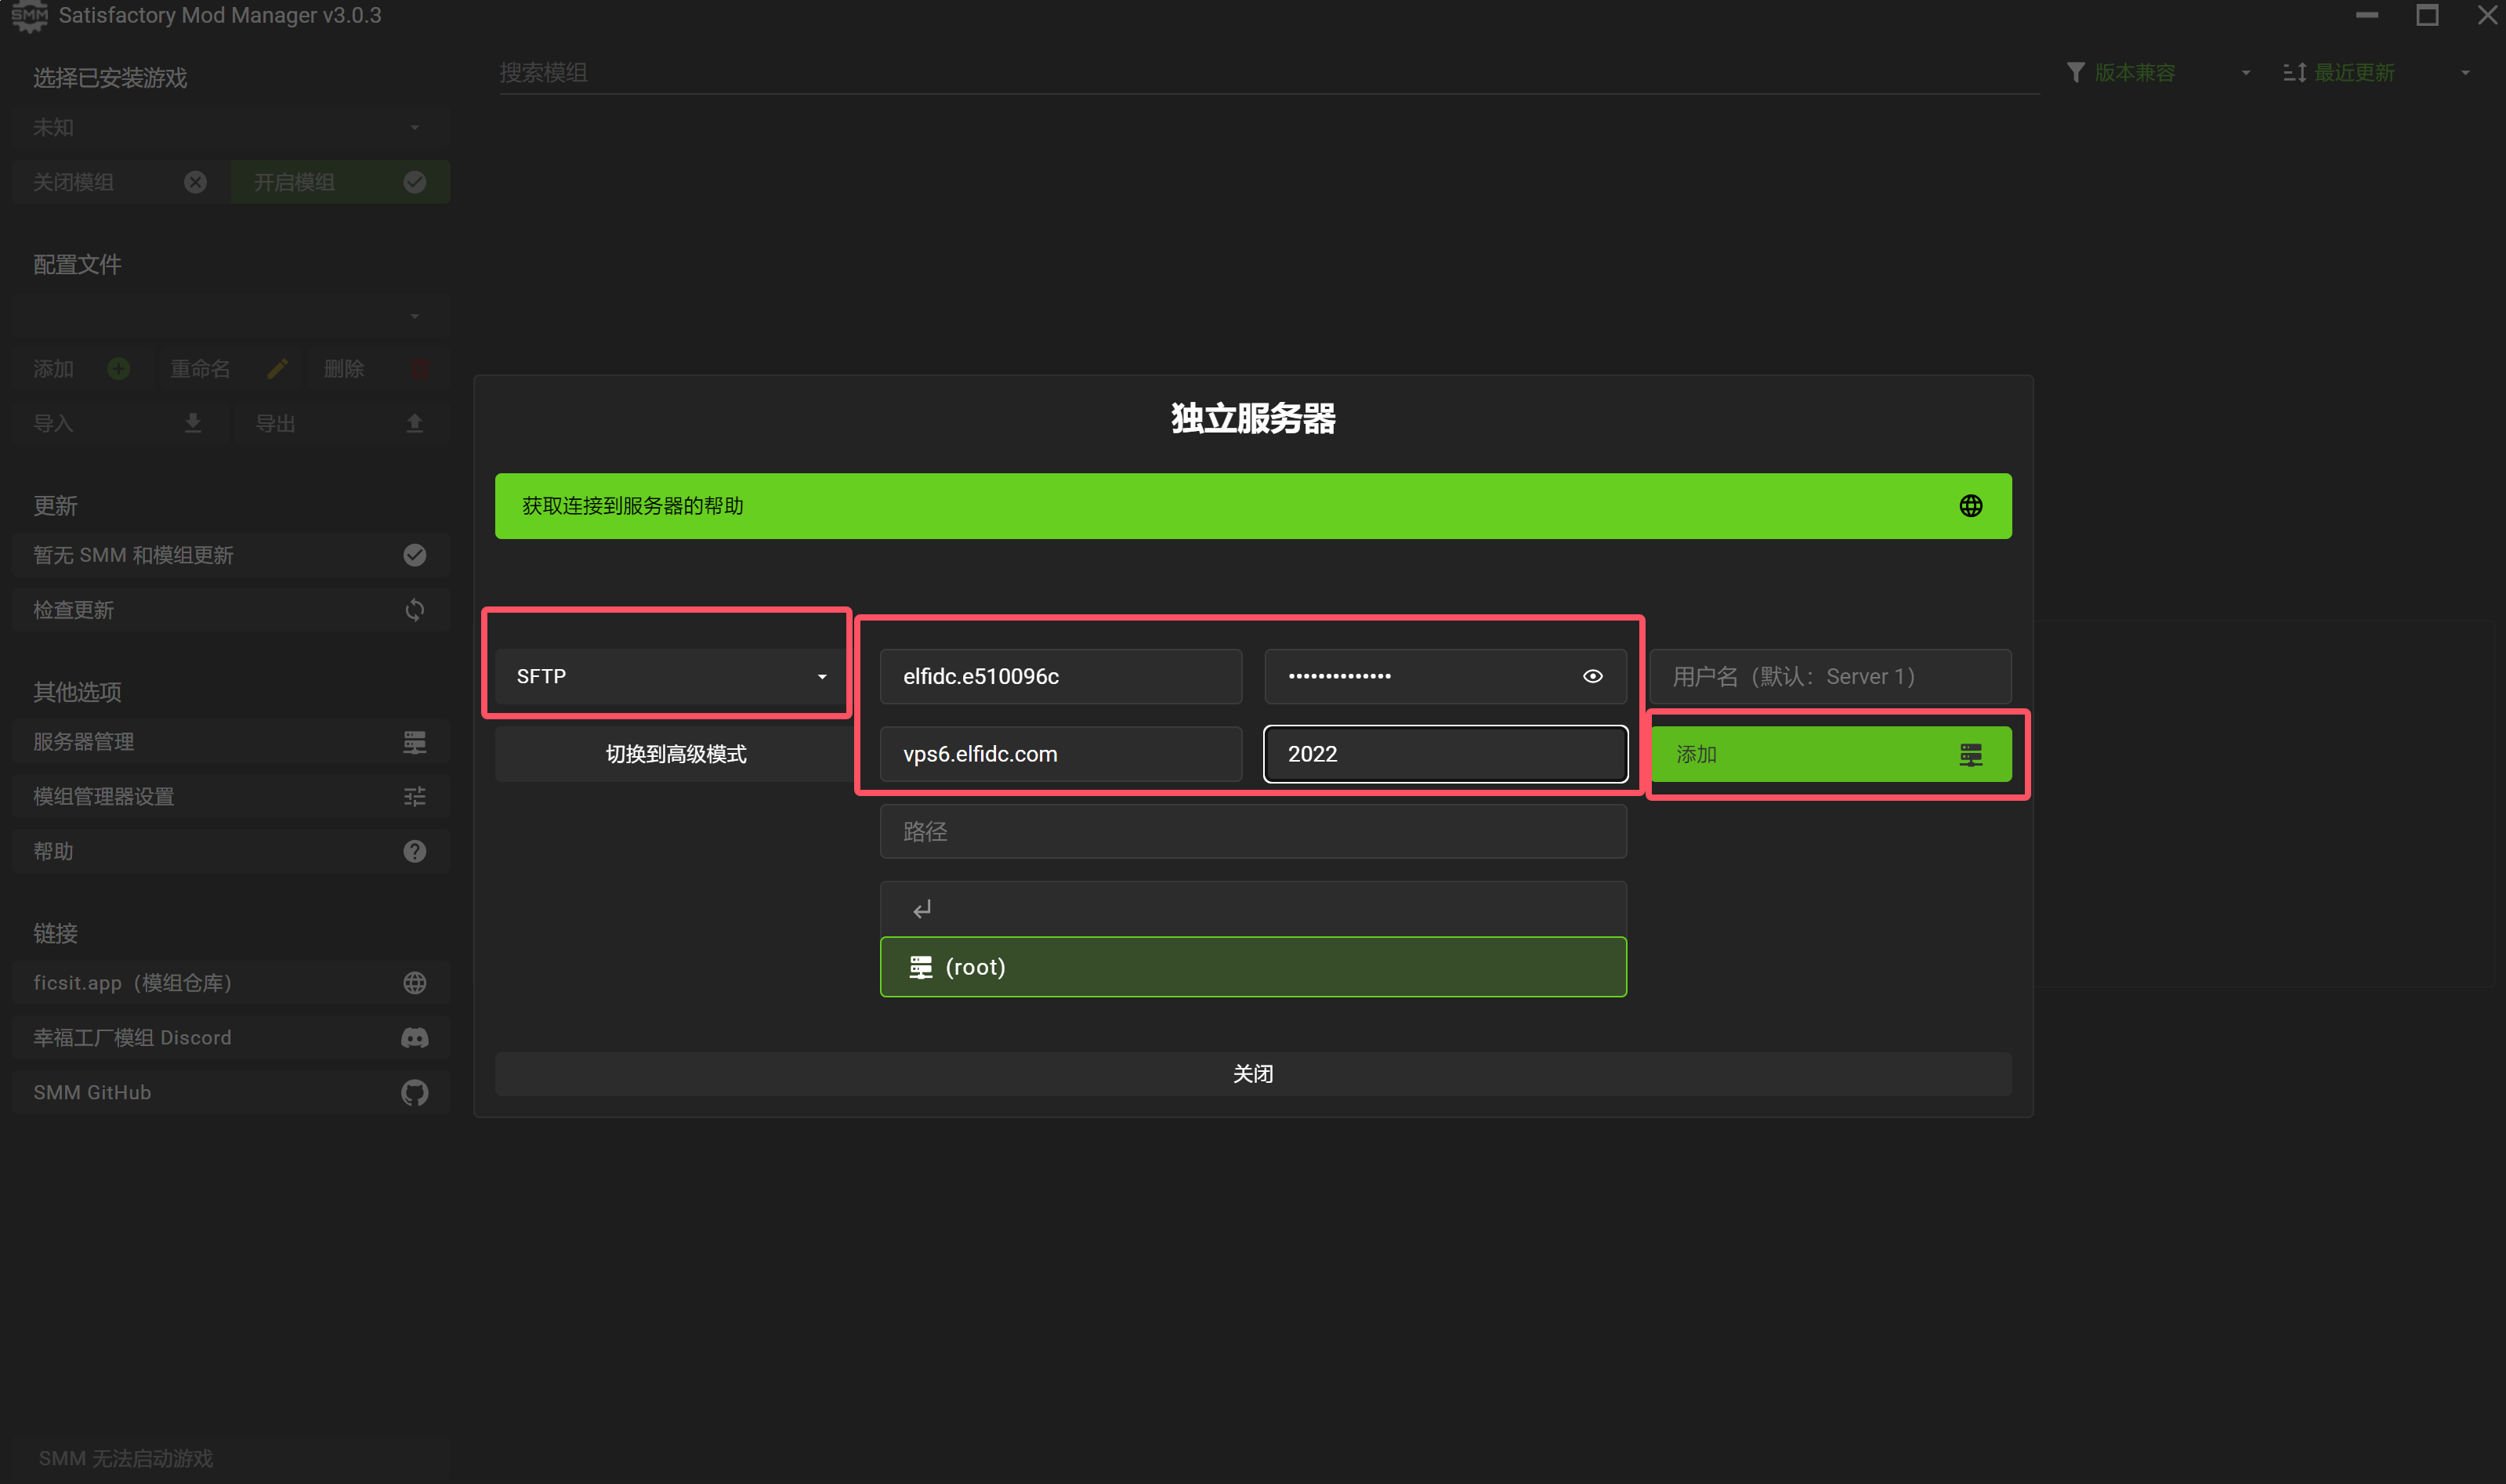Viewport: 2506px width, 1484px height.
Task: Click the return arrow icon to go up a directory
Action: point(921,908)
